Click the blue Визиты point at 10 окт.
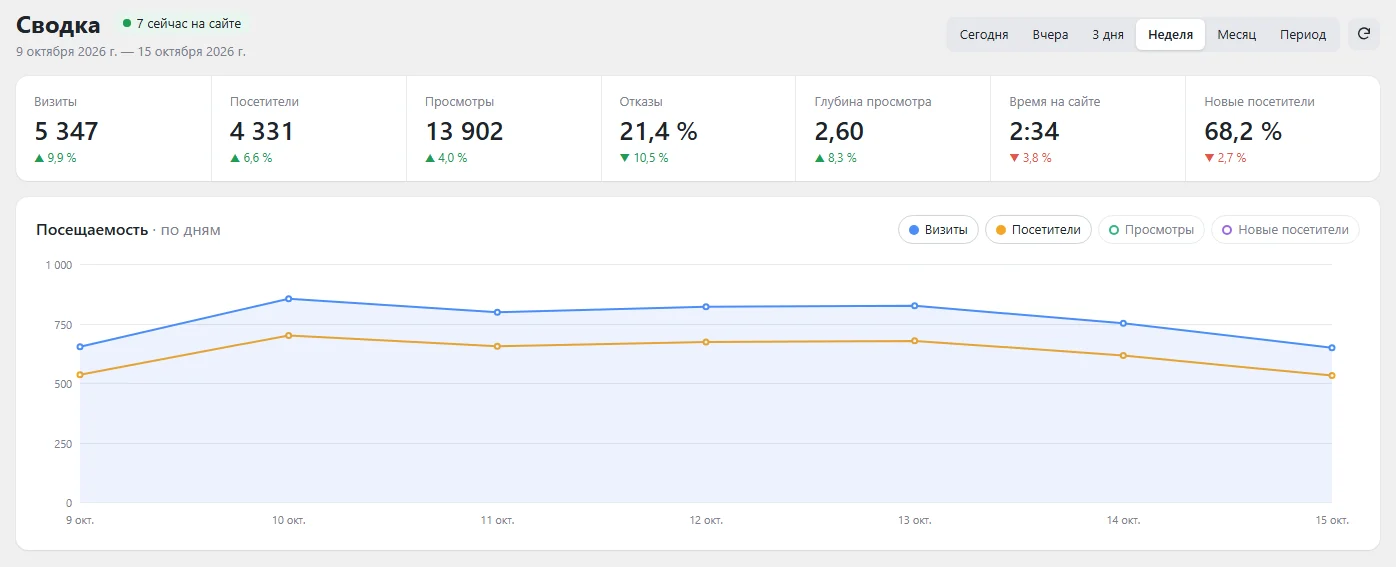 click(289, 299)
